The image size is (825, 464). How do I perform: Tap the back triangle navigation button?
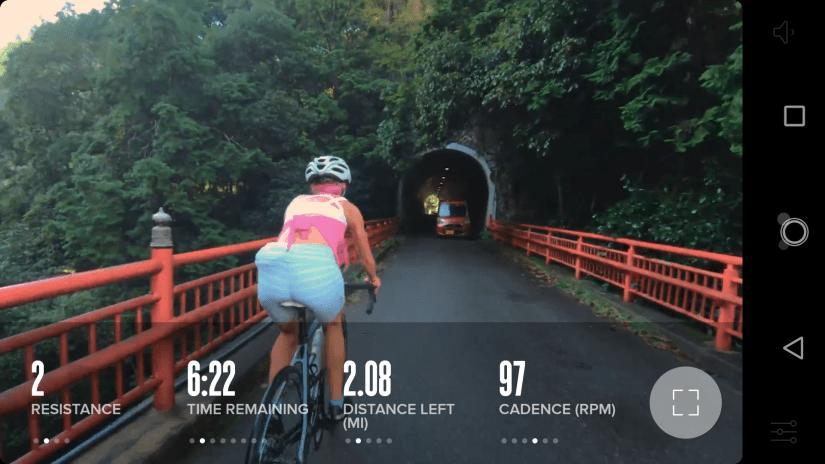[x=793, y=348]
